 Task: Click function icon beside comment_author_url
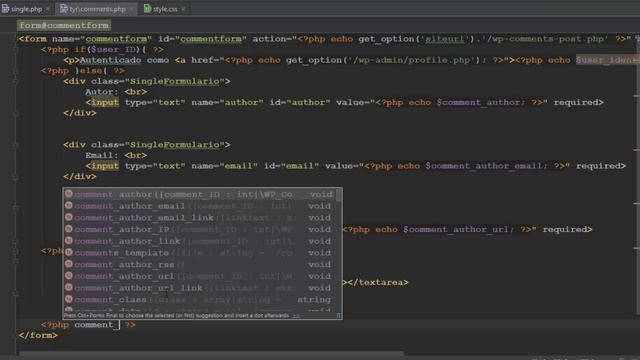coord(69,276)
